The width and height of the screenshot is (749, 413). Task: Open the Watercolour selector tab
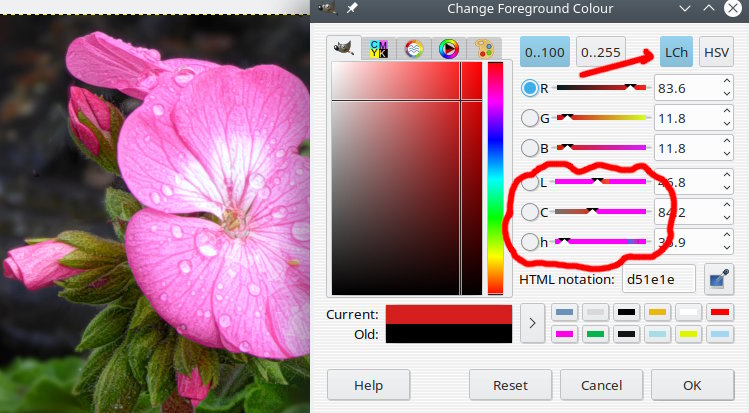(414, 49)
